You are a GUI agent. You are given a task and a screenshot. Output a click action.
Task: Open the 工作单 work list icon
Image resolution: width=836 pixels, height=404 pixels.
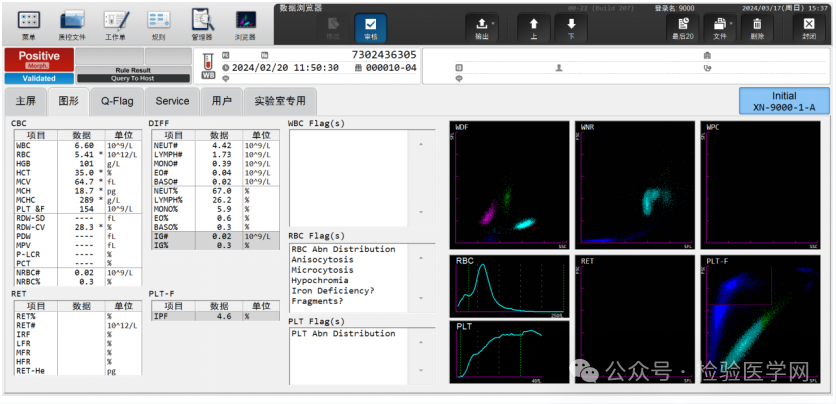(x=116, y=23)
